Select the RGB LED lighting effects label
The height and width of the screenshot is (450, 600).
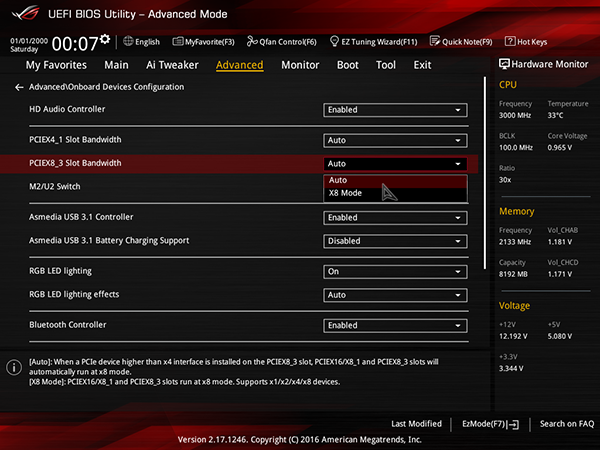tap(74, 295)
